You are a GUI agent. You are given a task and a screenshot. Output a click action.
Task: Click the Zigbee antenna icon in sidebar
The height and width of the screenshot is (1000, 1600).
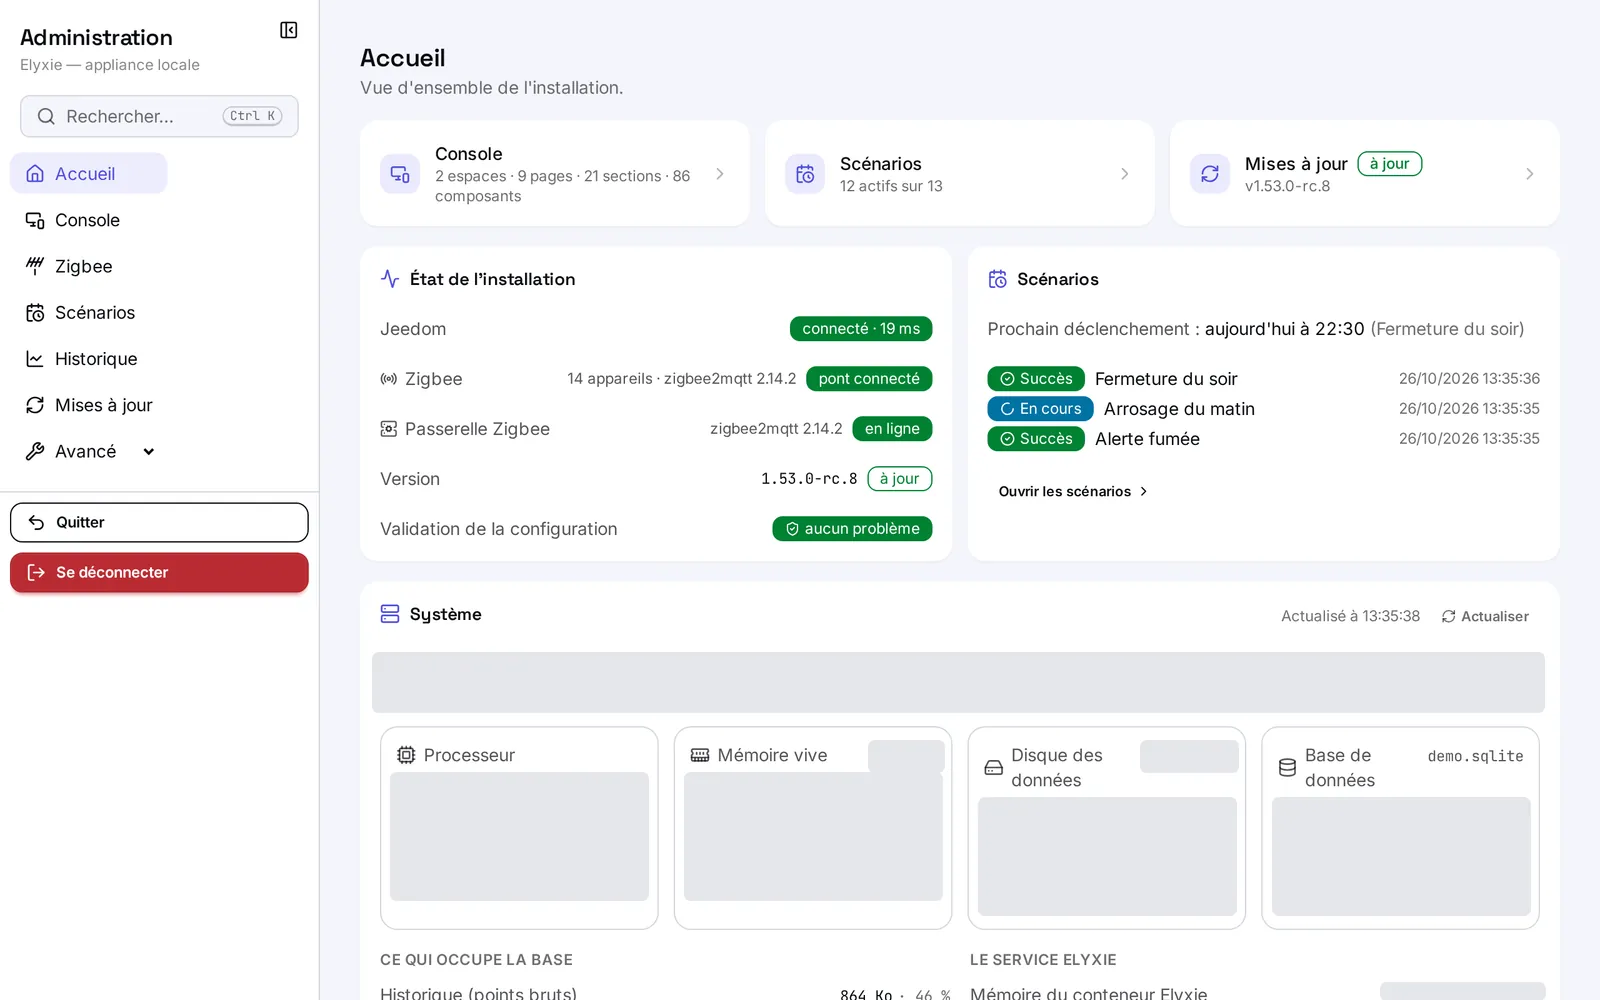[x=35, y=266]
